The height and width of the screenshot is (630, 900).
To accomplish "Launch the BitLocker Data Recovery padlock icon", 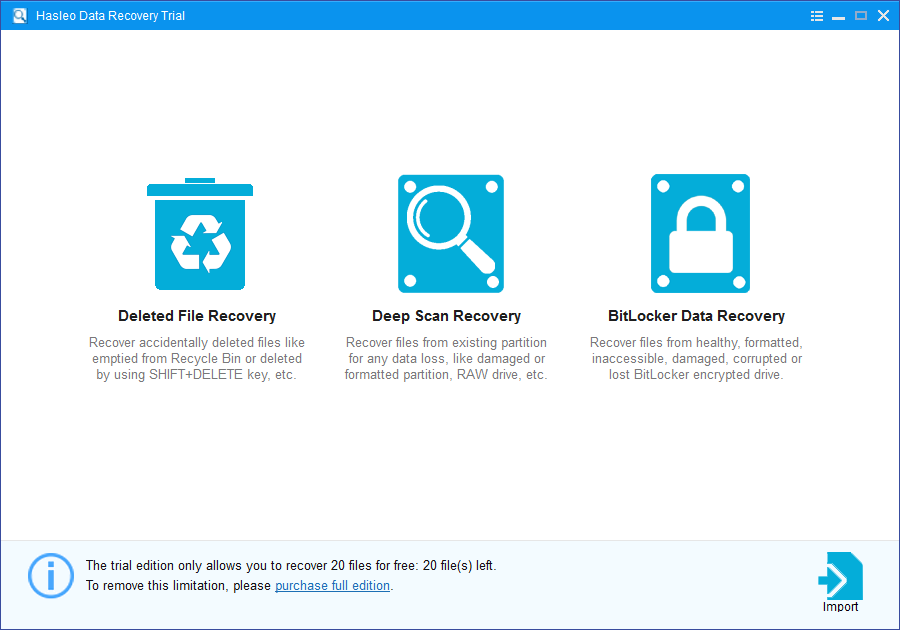I will [x=700, y=233].
